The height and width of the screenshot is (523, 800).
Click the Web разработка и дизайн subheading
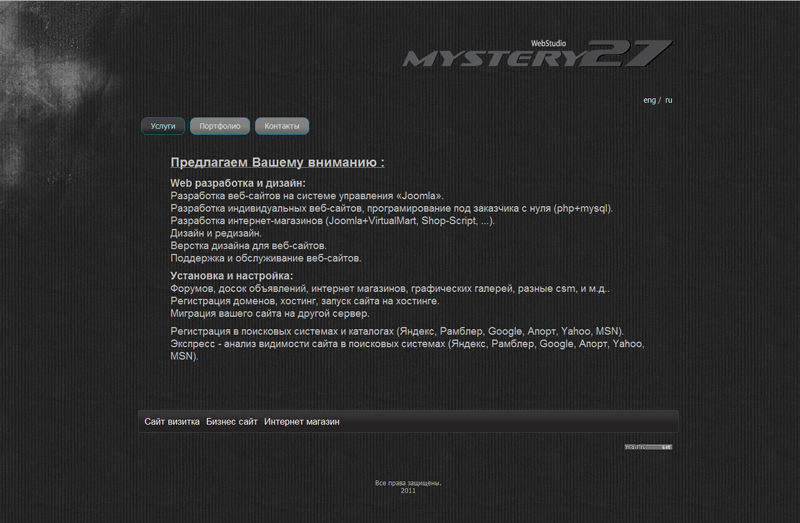[238, 183]
